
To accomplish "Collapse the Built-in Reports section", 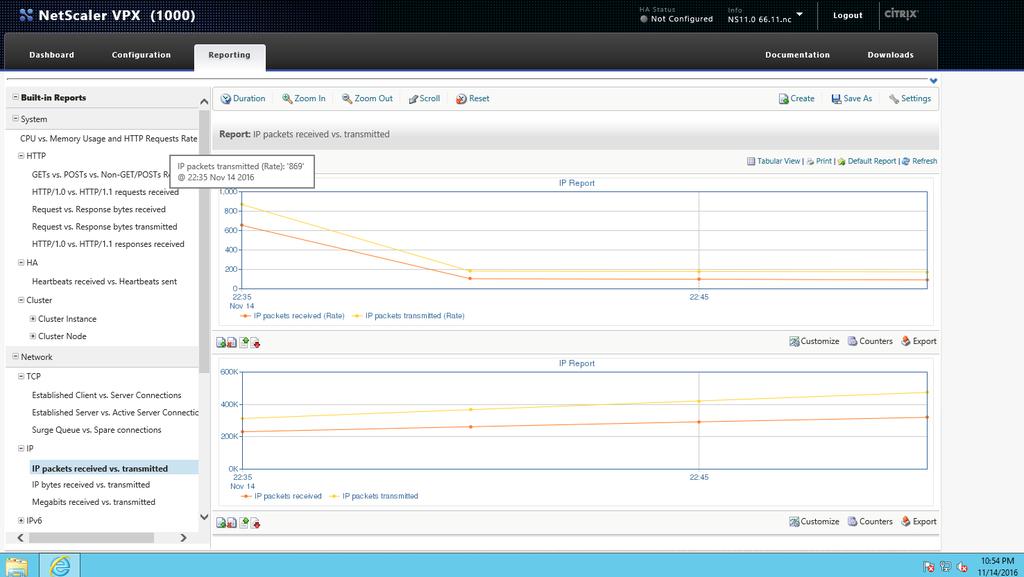I will point(15,97).
